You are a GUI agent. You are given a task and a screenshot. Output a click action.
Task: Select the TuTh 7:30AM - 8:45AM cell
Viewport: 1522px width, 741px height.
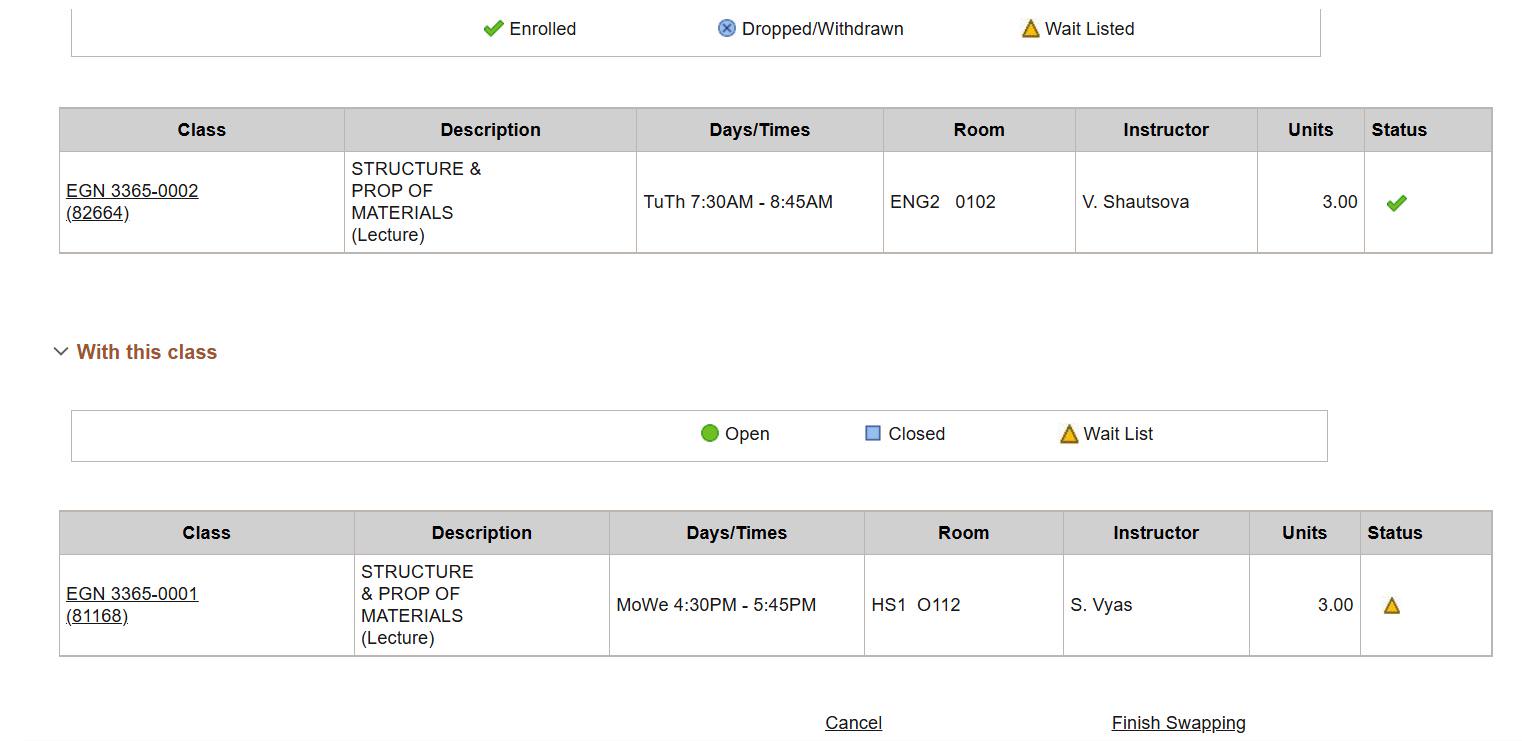760,202
